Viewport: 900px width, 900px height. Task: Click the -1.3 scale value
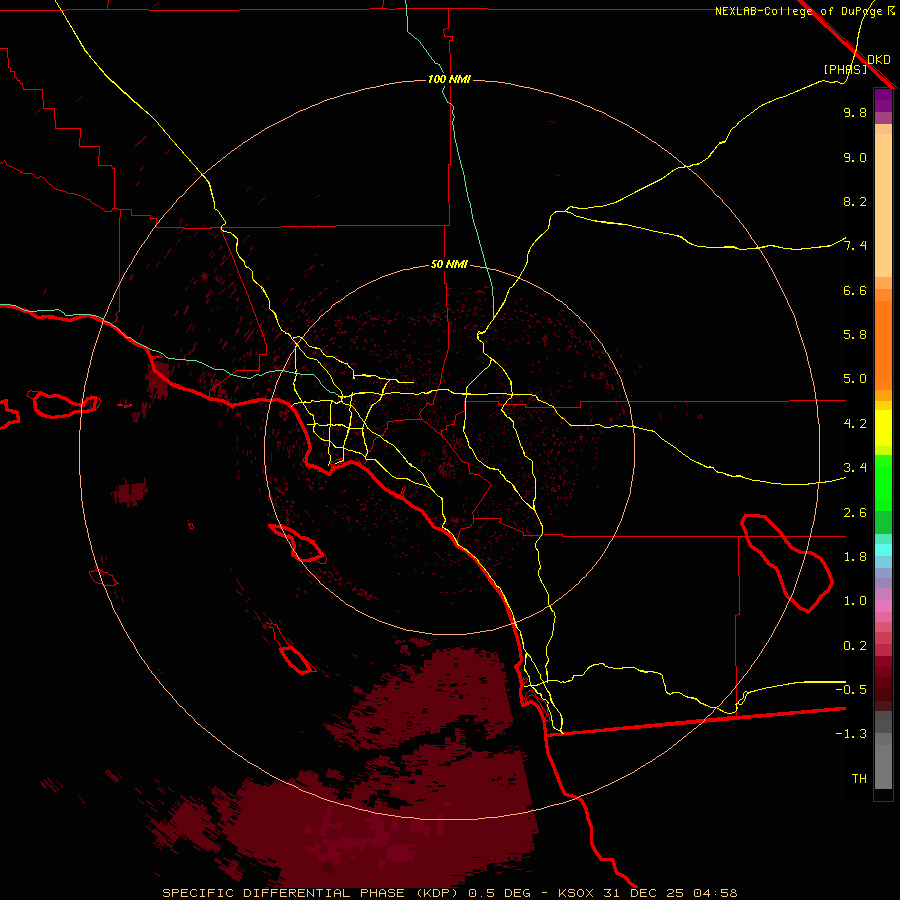point(851,734)
